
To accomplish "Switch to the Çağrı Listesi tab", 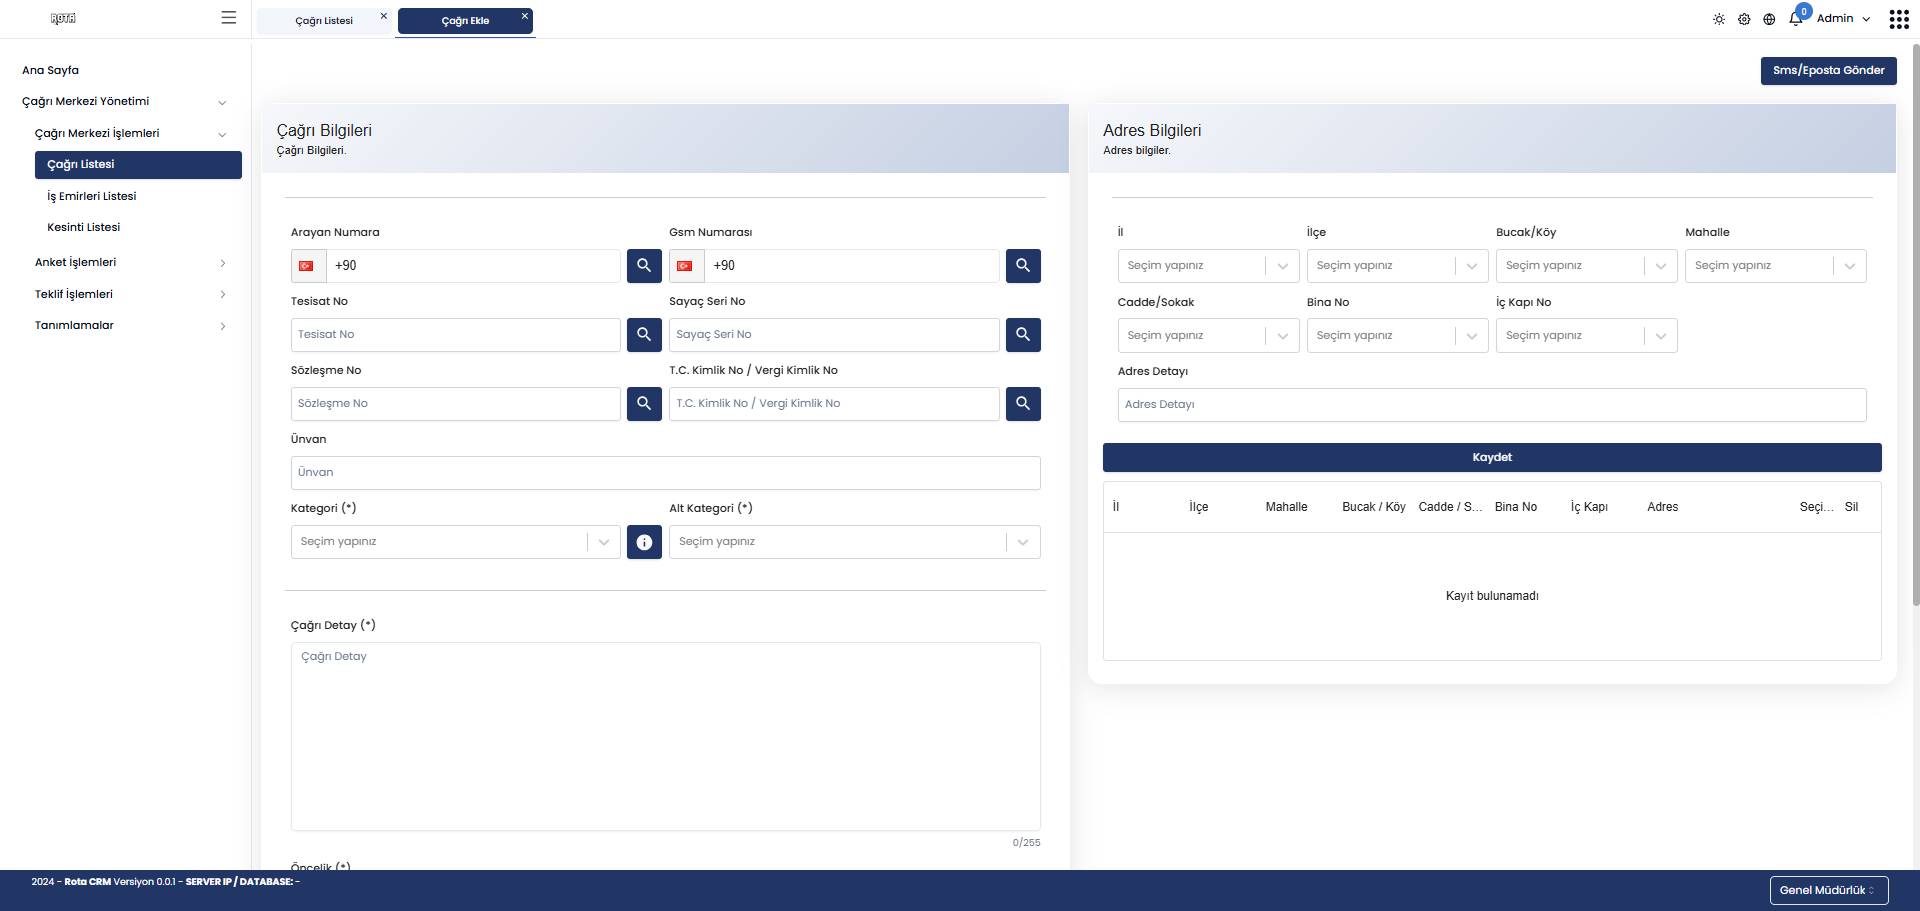I will [323, 21].
